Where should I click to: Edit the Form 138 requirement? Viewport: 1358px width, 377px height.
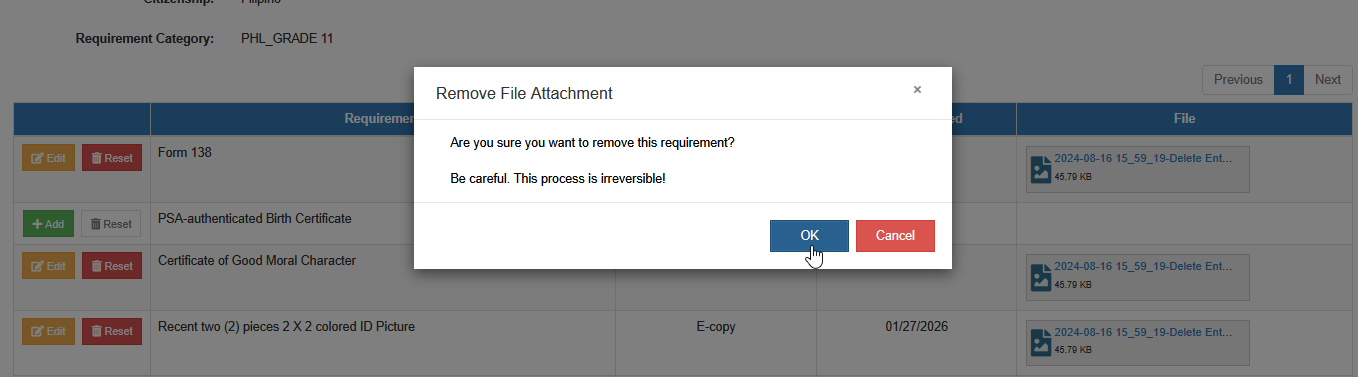(48, 158)
